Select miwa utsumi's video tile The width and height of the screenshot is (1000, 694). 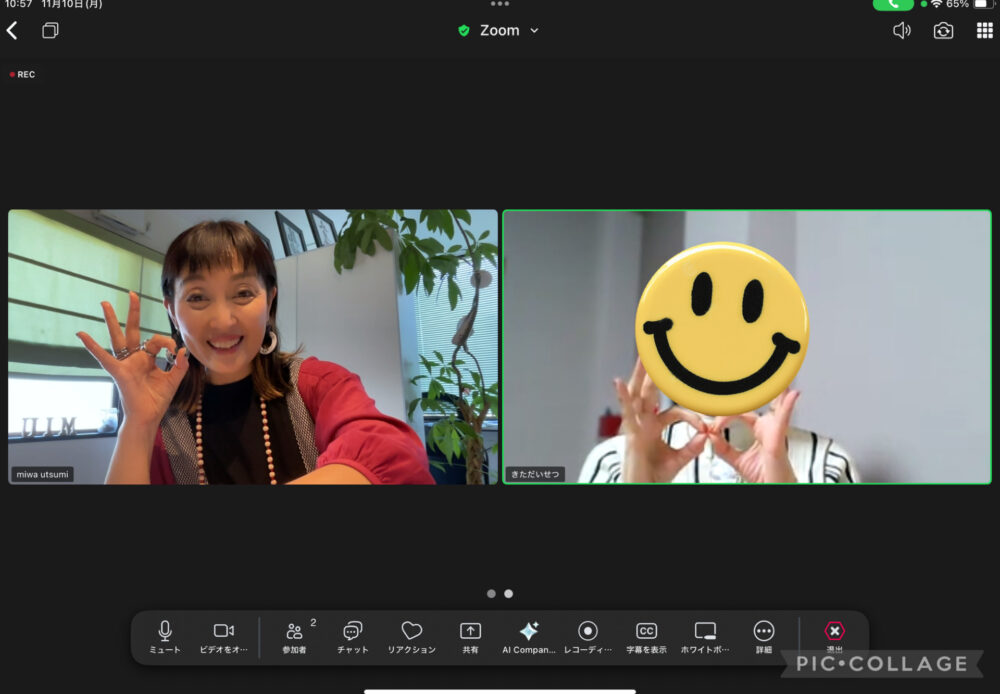point(253,347)
